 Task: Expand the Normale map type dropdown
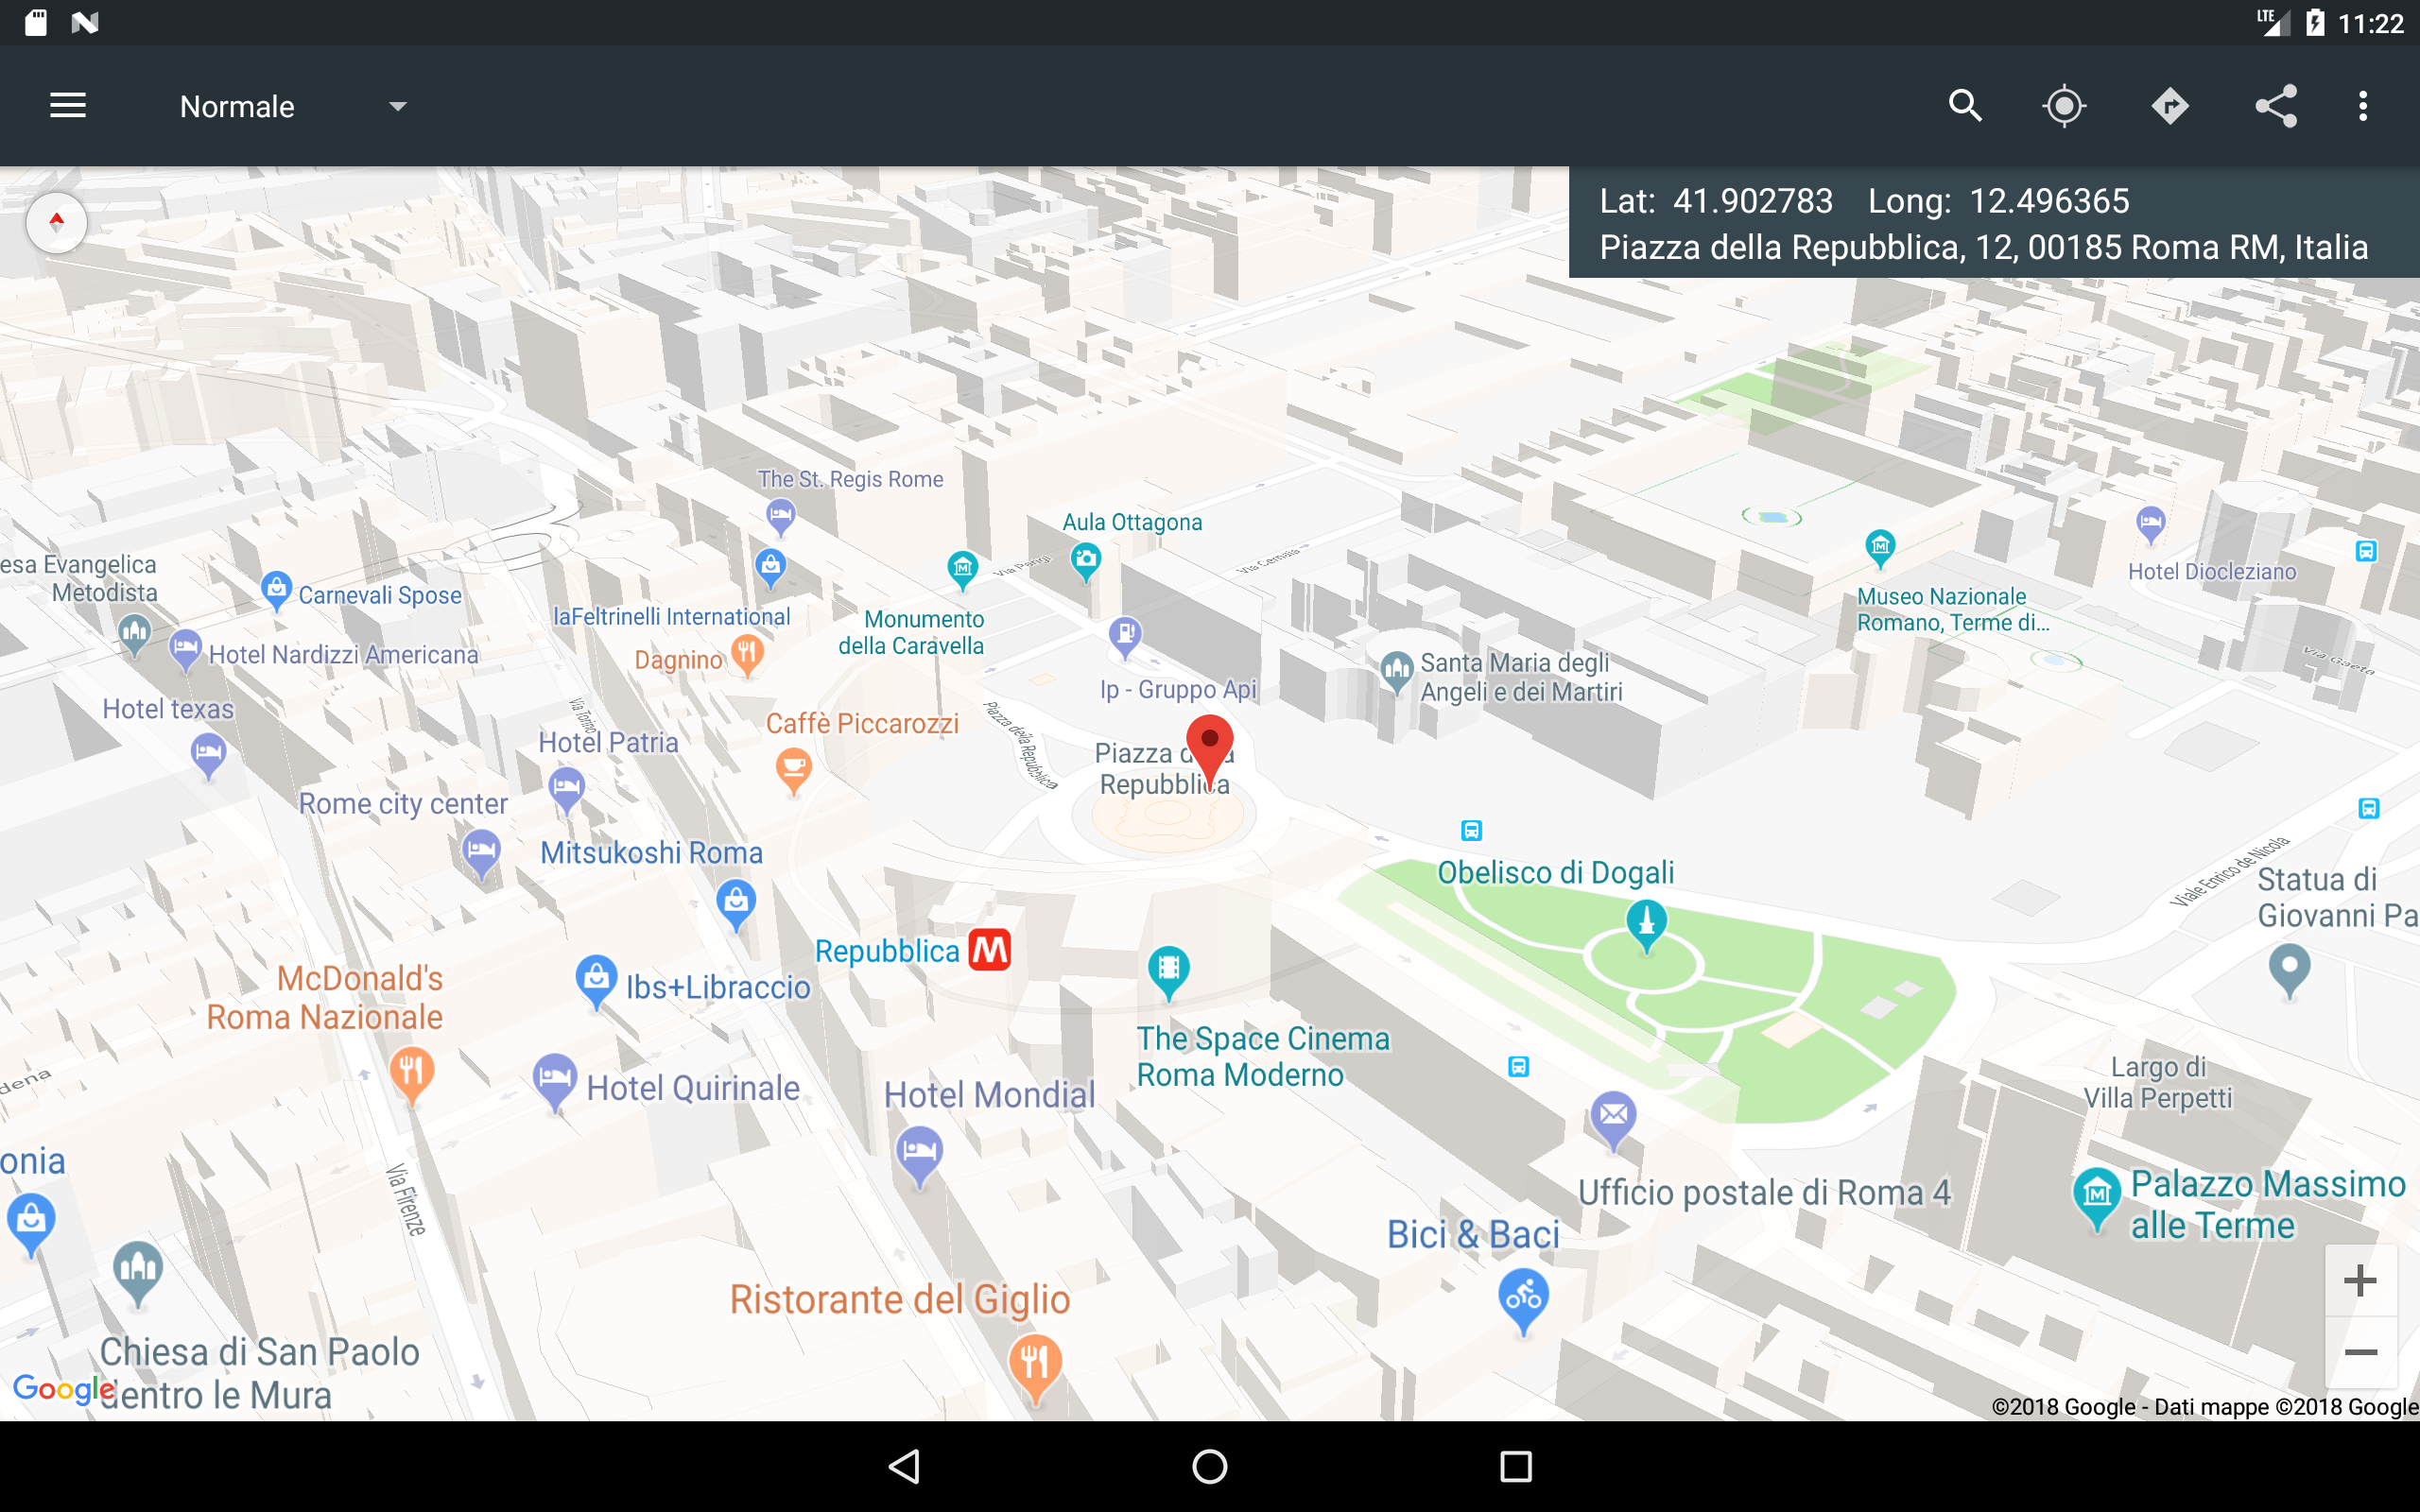tap(294, 106)
